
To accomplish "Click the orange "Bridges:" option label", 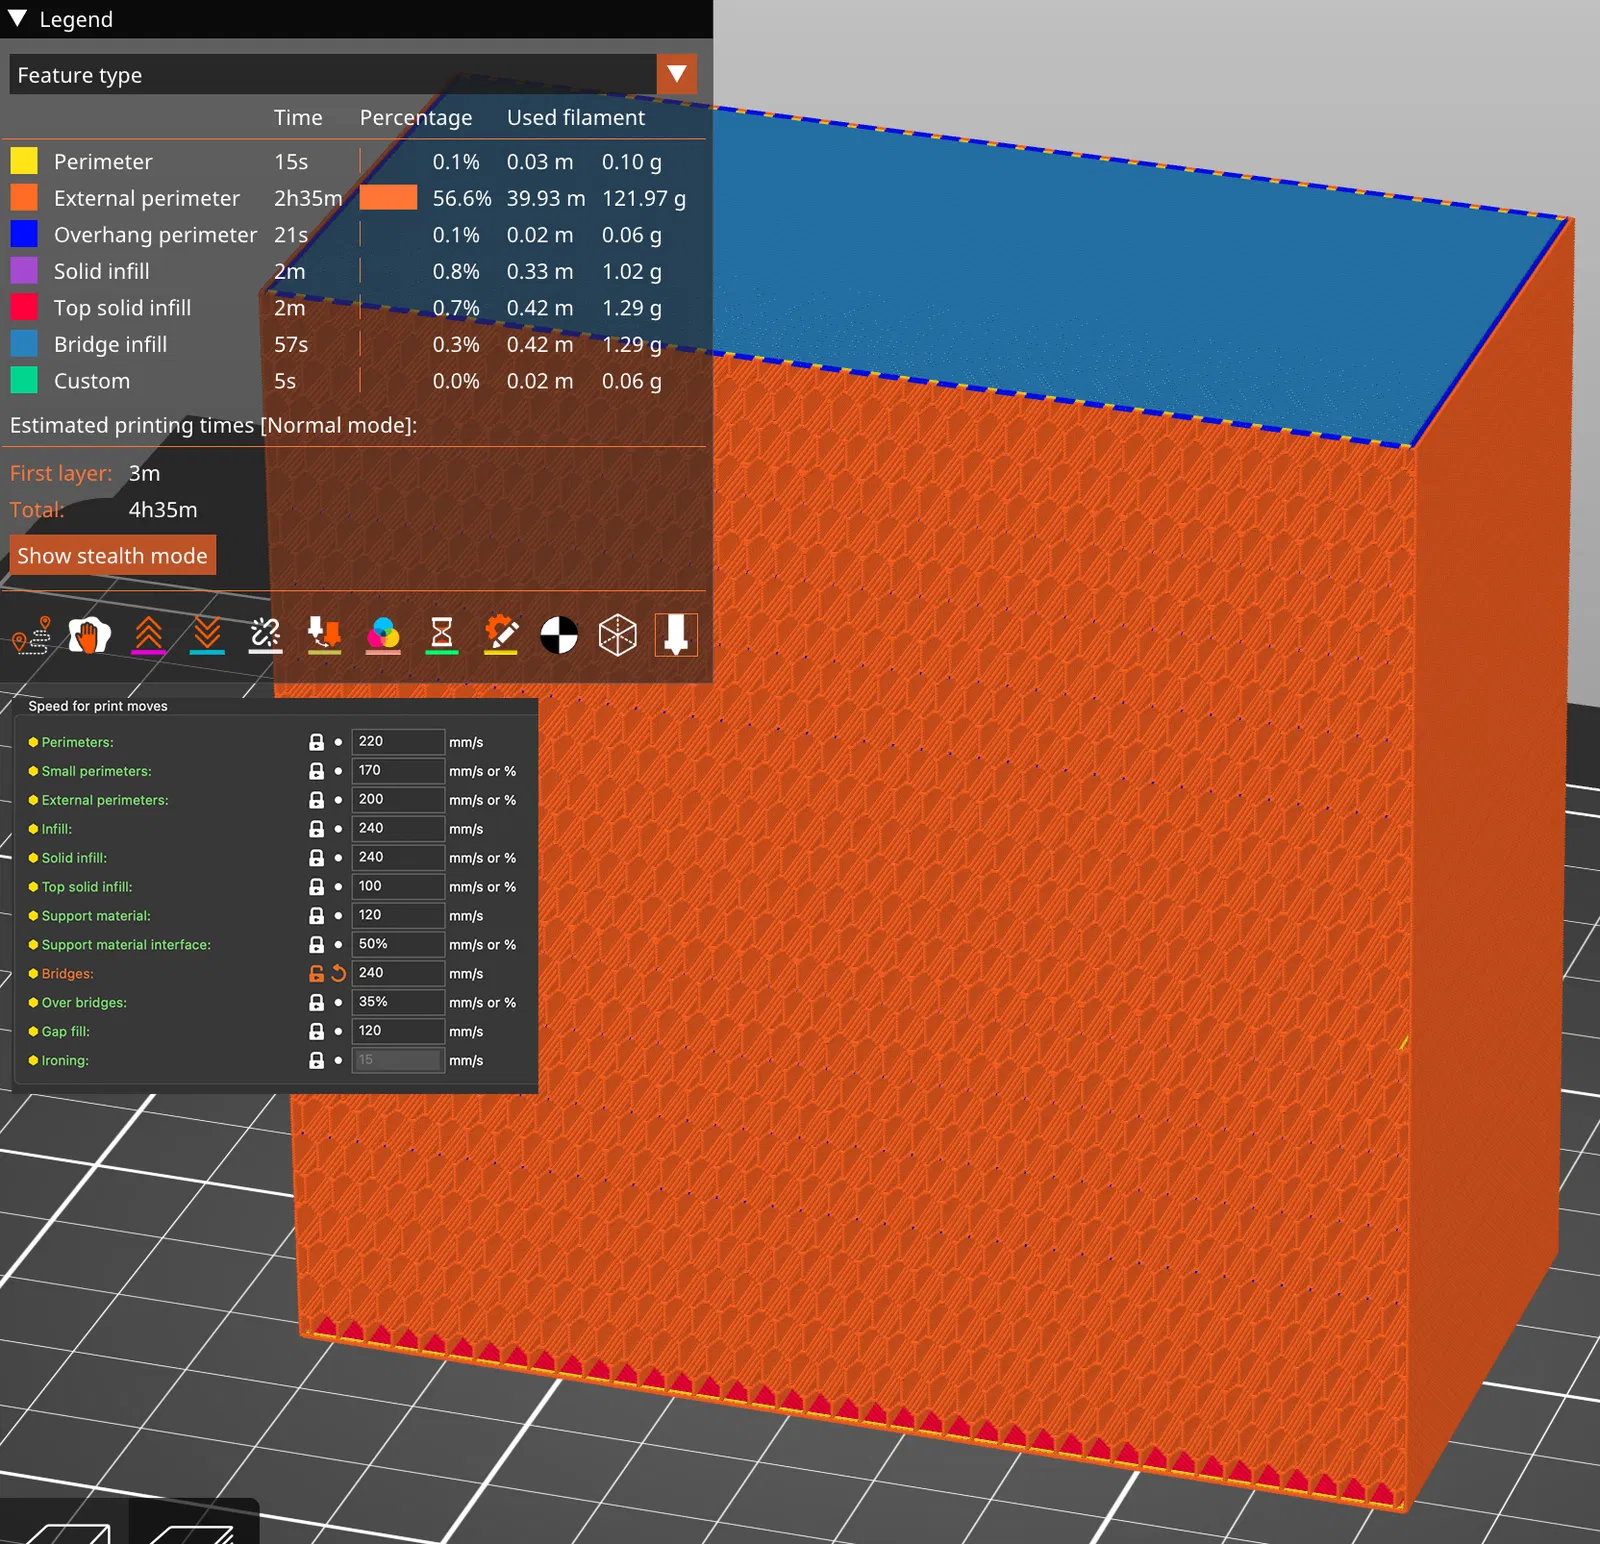I will 68,974.
